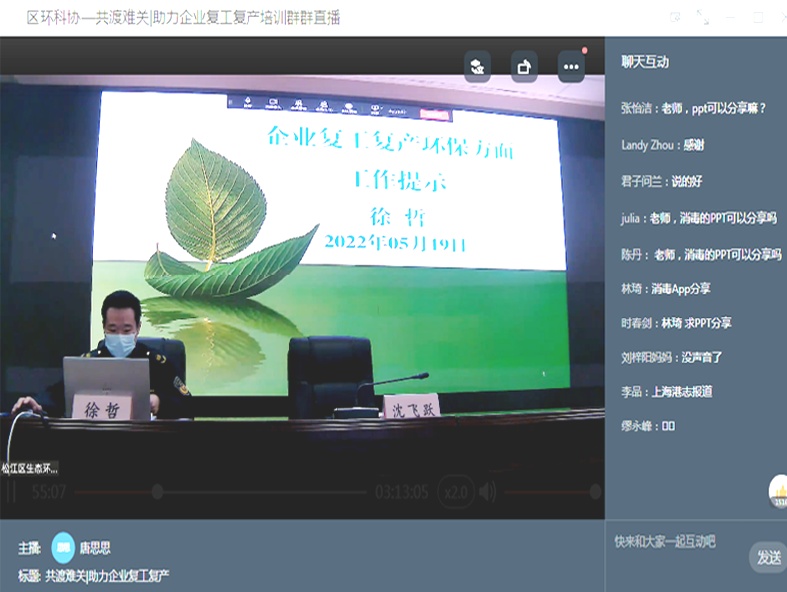Click the host avatar beside 唐思思

click(x=63, y=547)
